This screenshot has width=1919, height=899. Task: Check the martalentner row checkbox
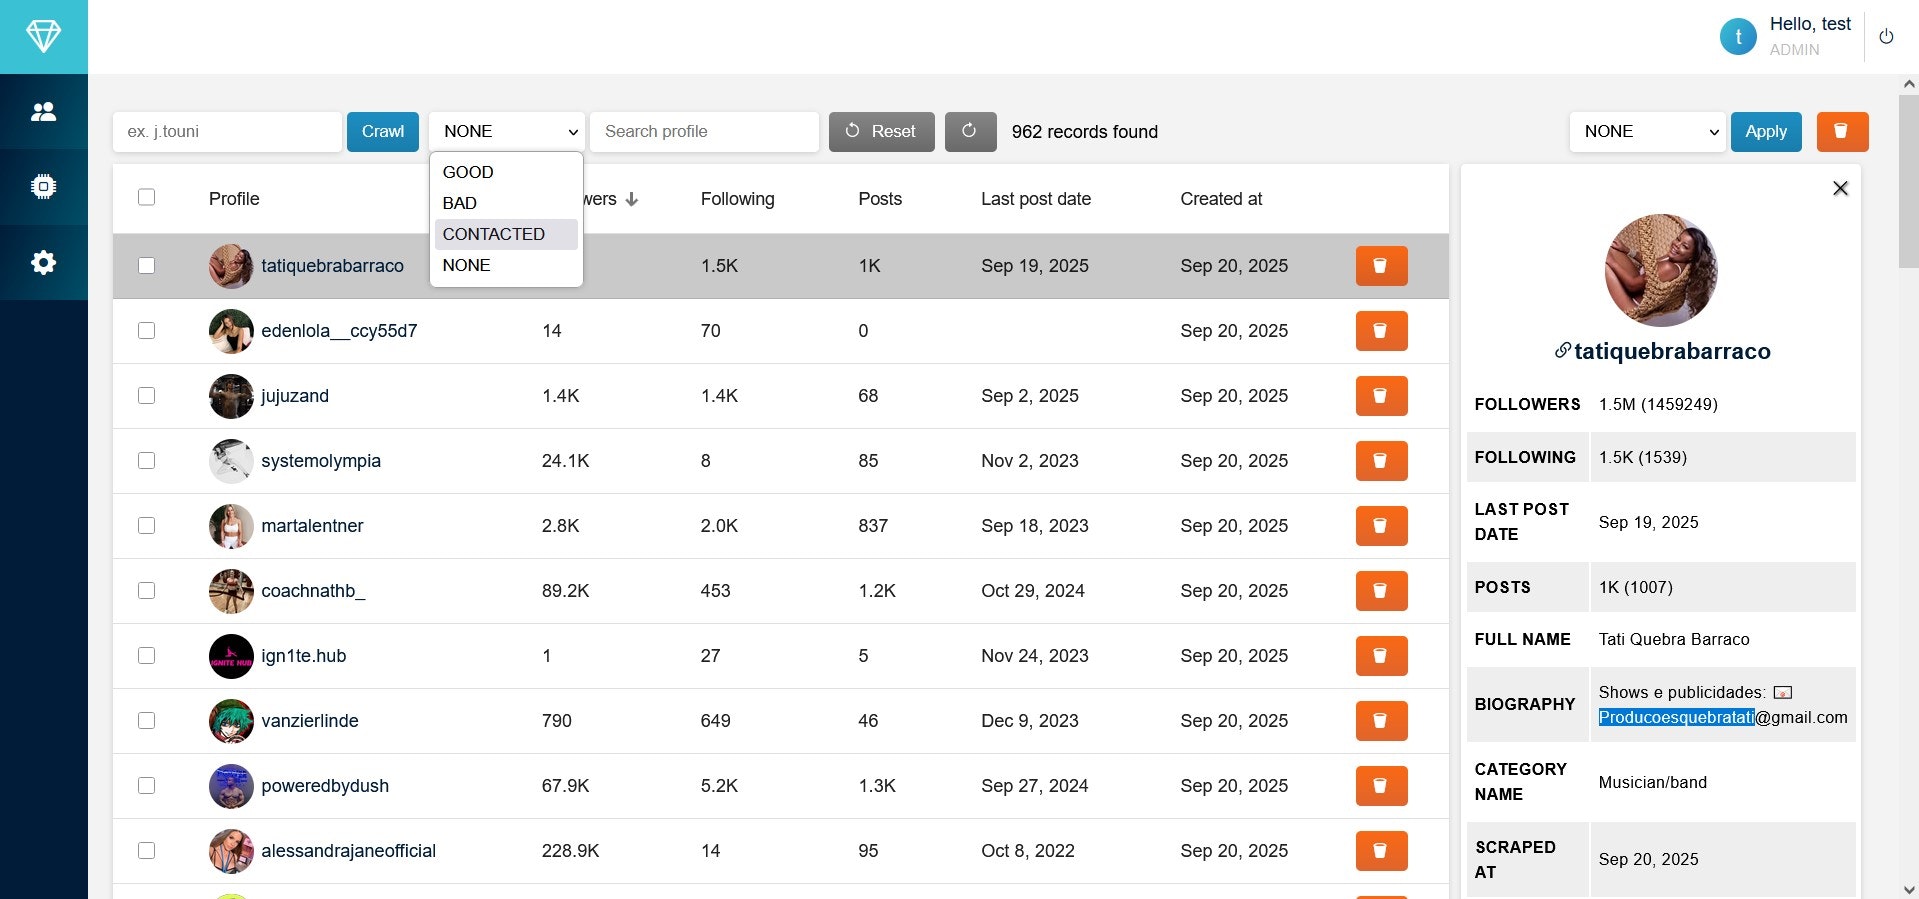point(147,525)
